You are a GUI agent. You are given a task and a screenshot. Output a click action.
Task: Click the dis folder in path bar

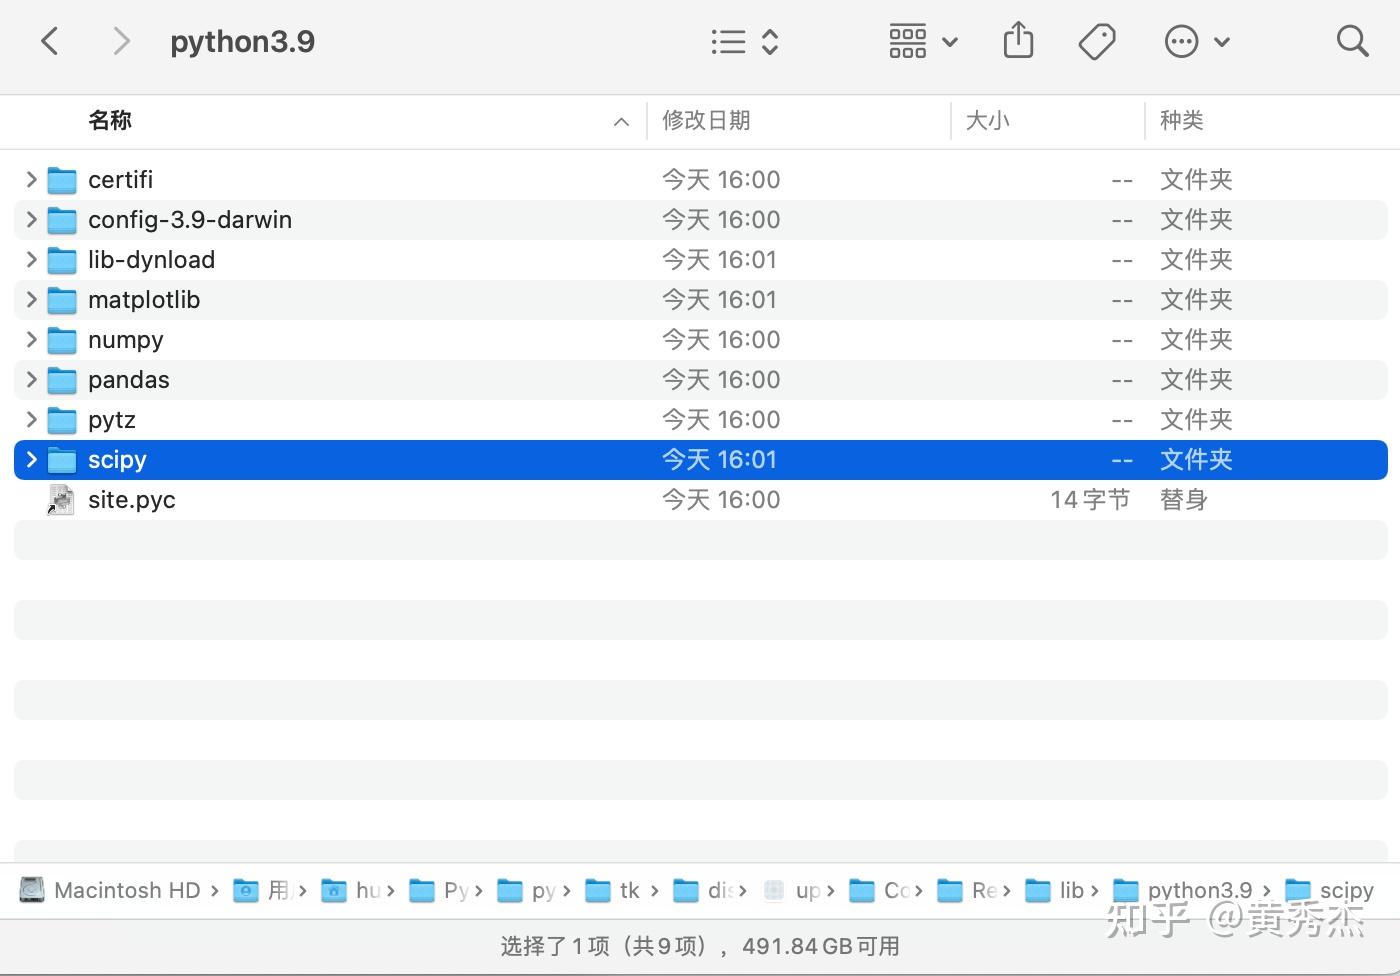click(703, 890)
